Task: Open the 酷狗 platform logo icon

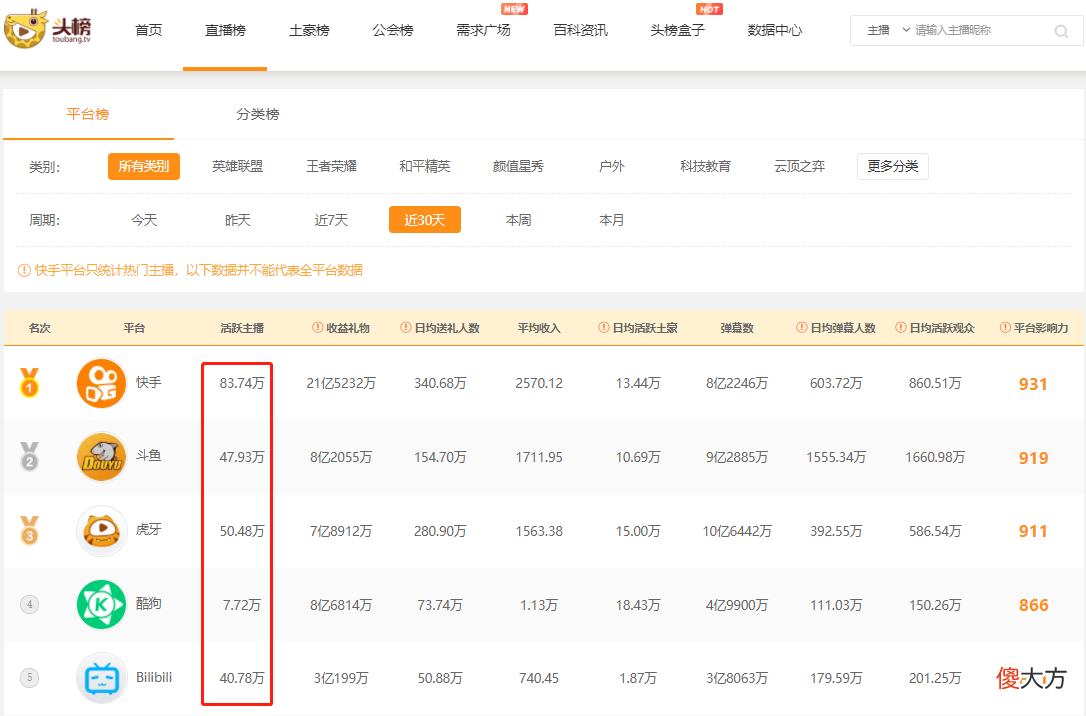Action: (x=101, y=605)
